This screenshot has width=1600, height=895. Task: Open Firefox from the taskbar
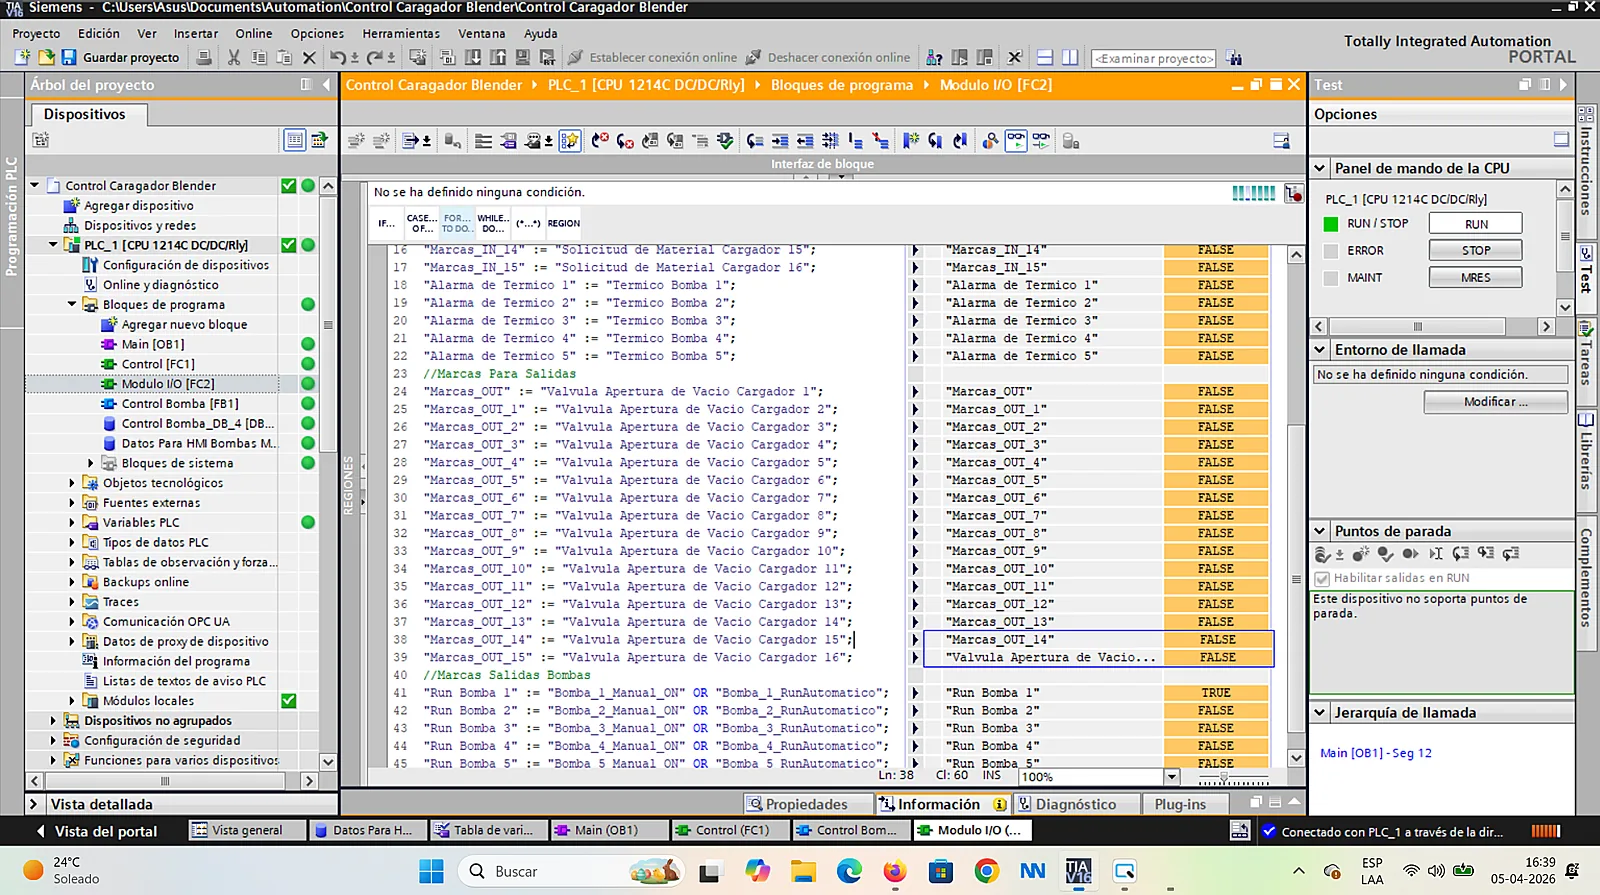(x=895, y=871)
